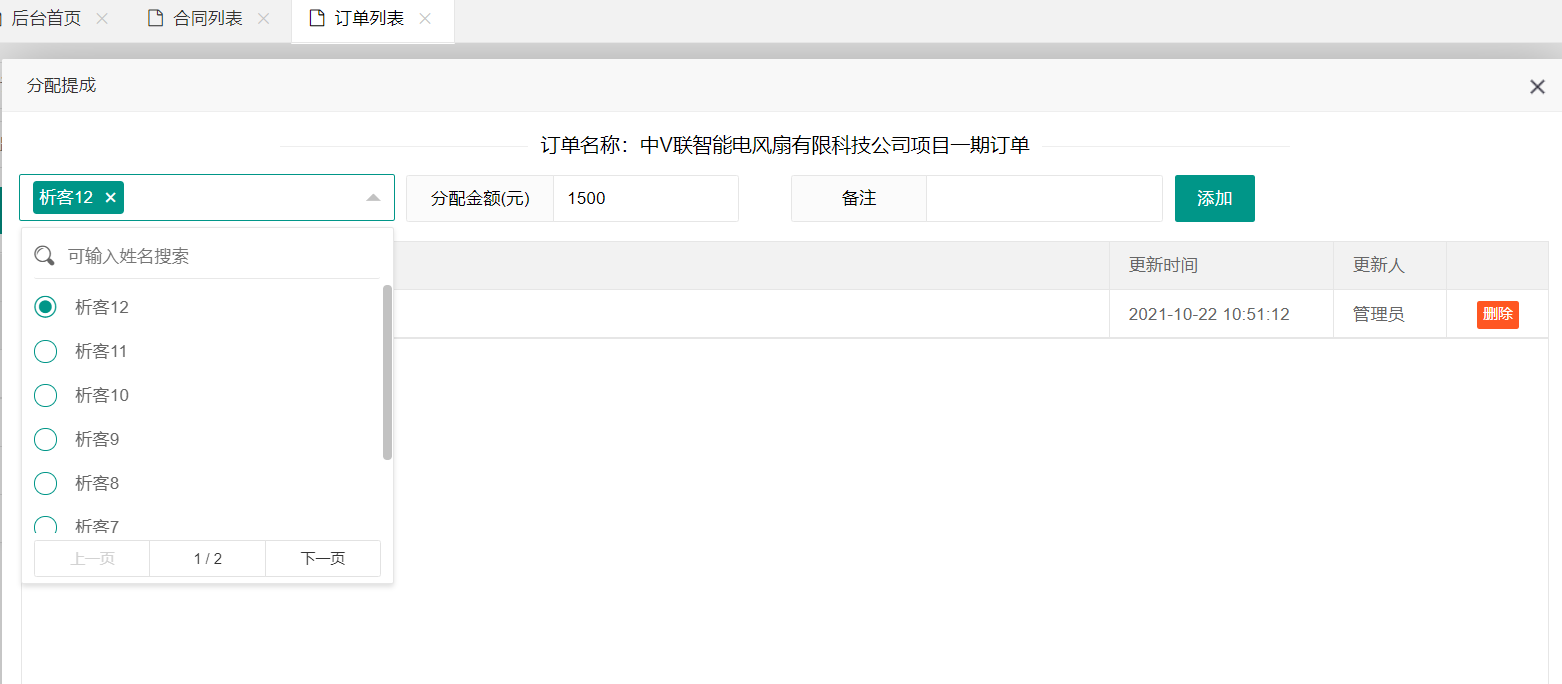Close the 后台首页 tab using its x icon
Viewport: 1562px width, 684px height.
[101, 19]
